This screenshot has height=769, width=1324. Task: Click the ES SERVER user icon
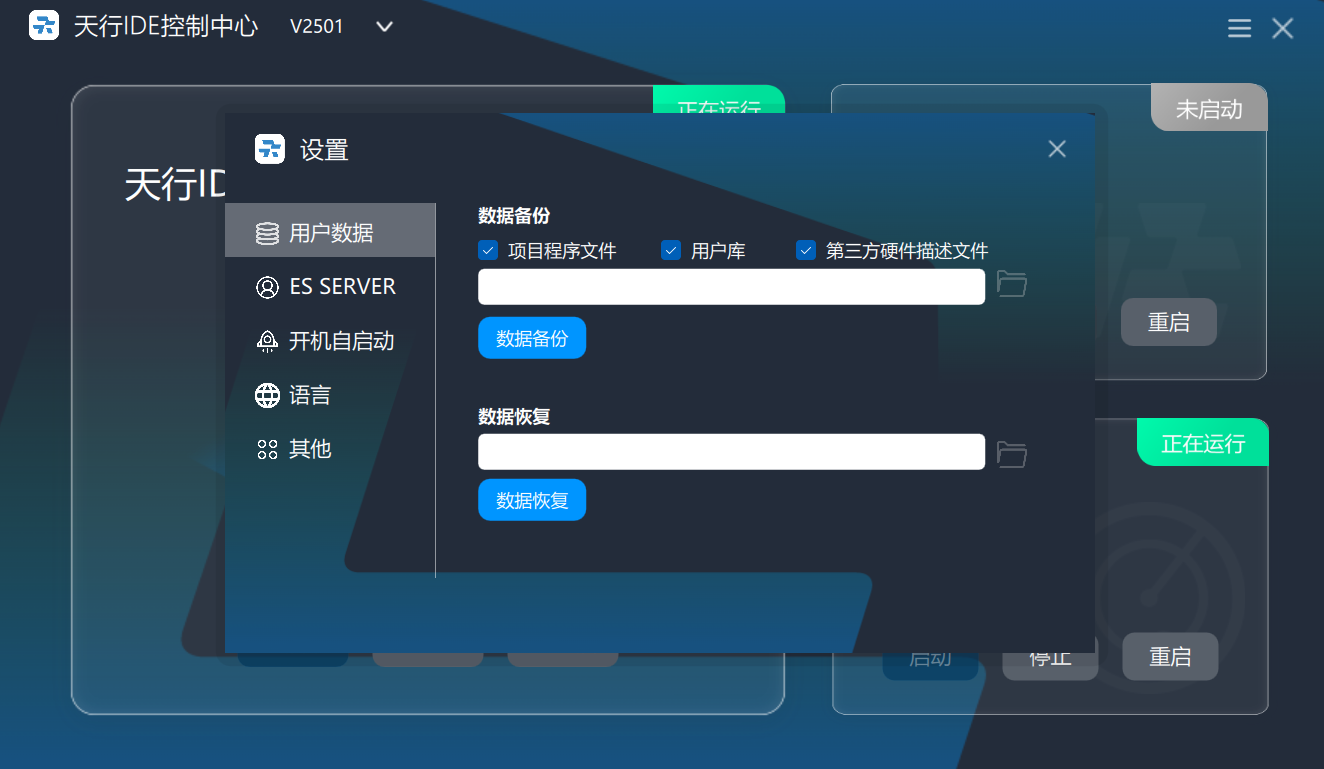click(x=267, y=287)
